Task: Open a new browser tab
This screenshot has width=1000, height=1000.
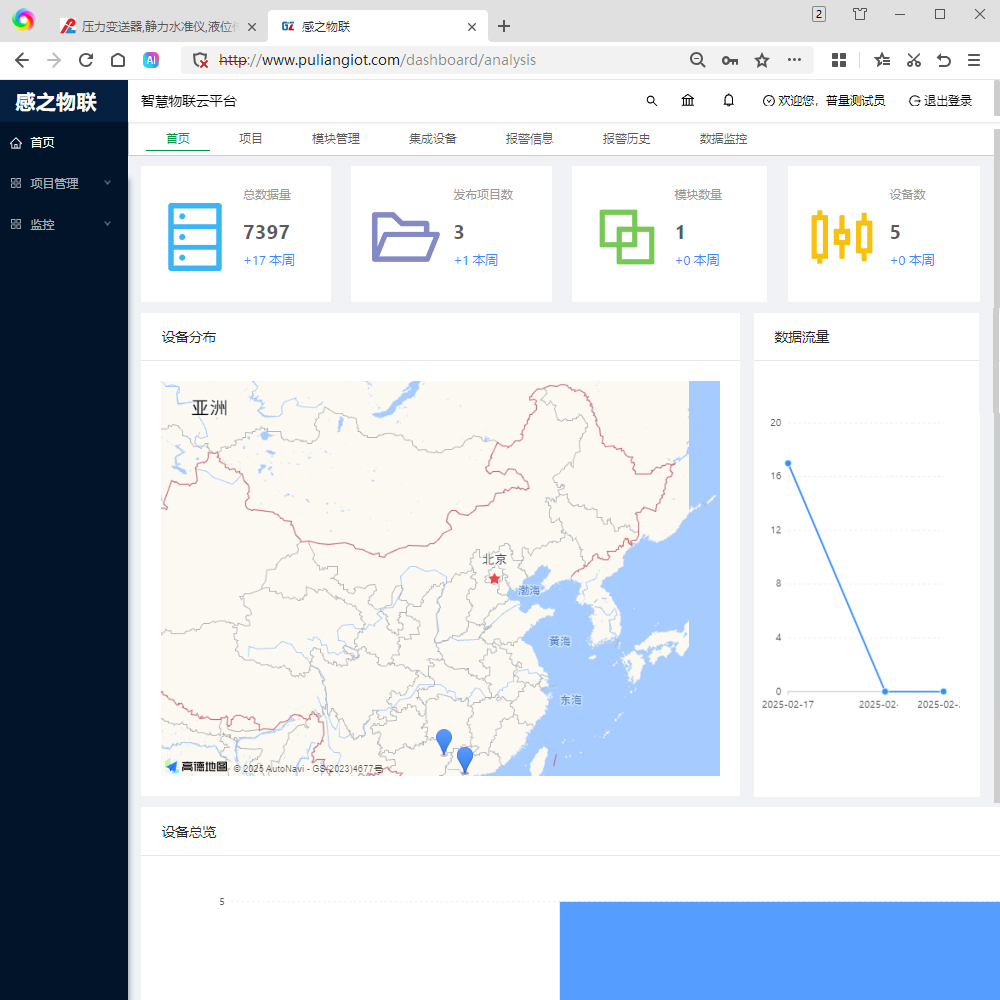Action: point(504,26)
